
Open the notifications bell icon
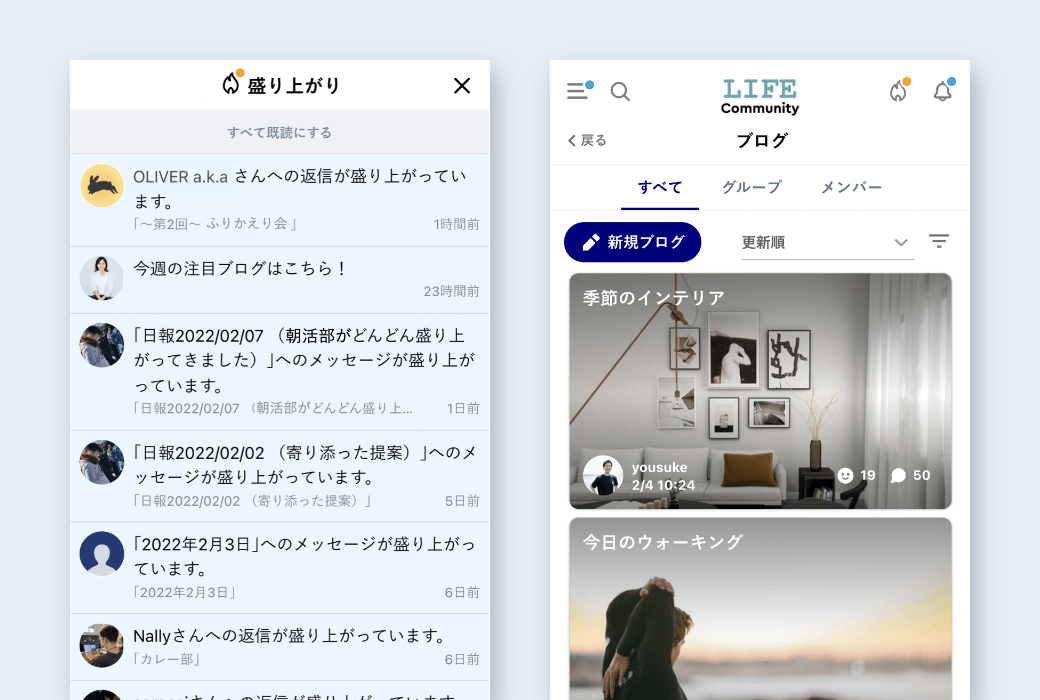click(x=942, y=92)
